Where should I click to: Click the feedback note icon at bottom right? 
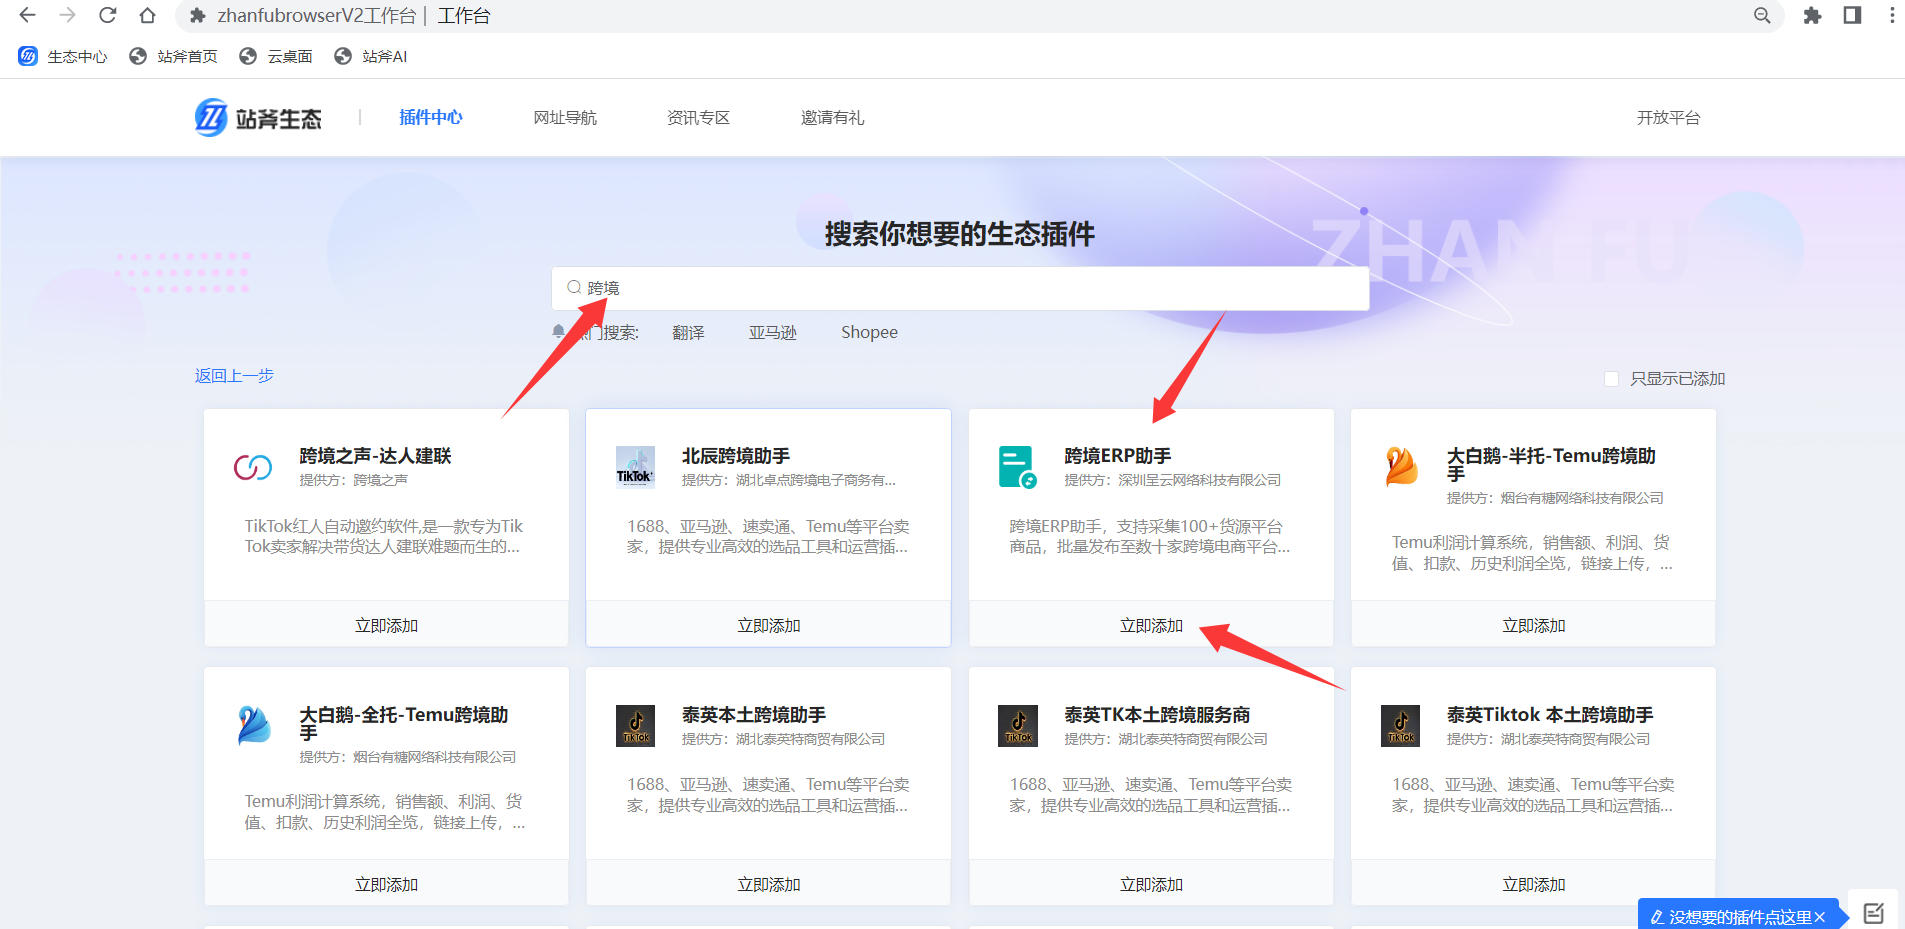pos(1873,912)
